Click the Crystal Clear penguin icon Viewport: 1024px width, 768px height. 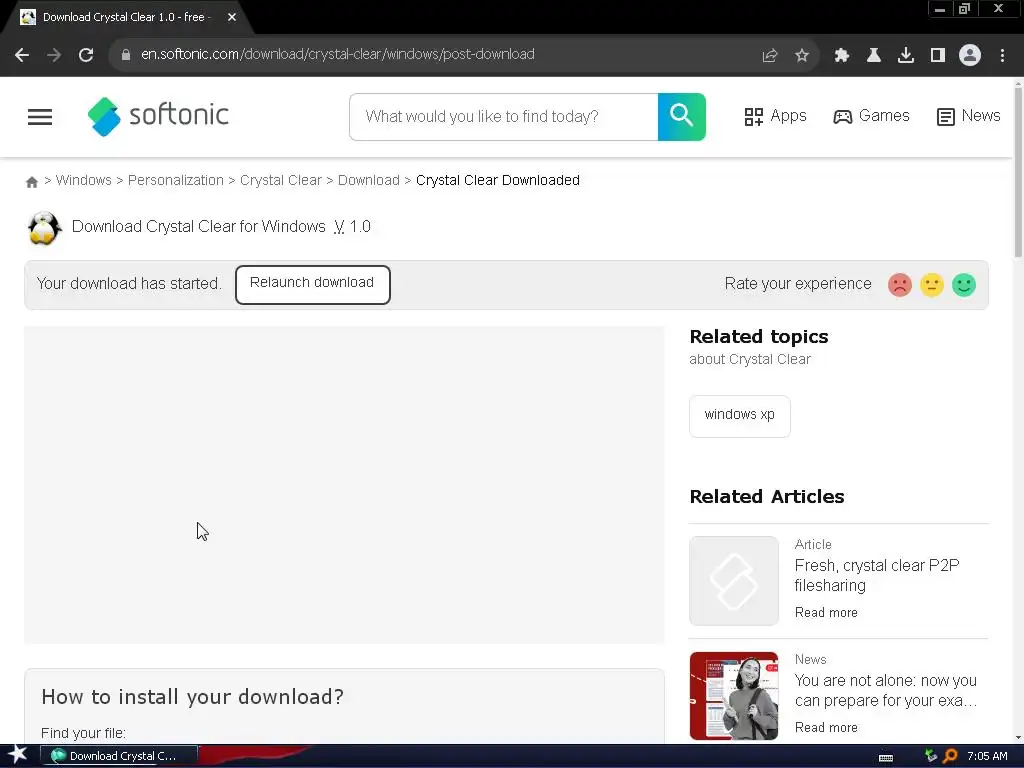pyautogui.click(x=44, y=228)
